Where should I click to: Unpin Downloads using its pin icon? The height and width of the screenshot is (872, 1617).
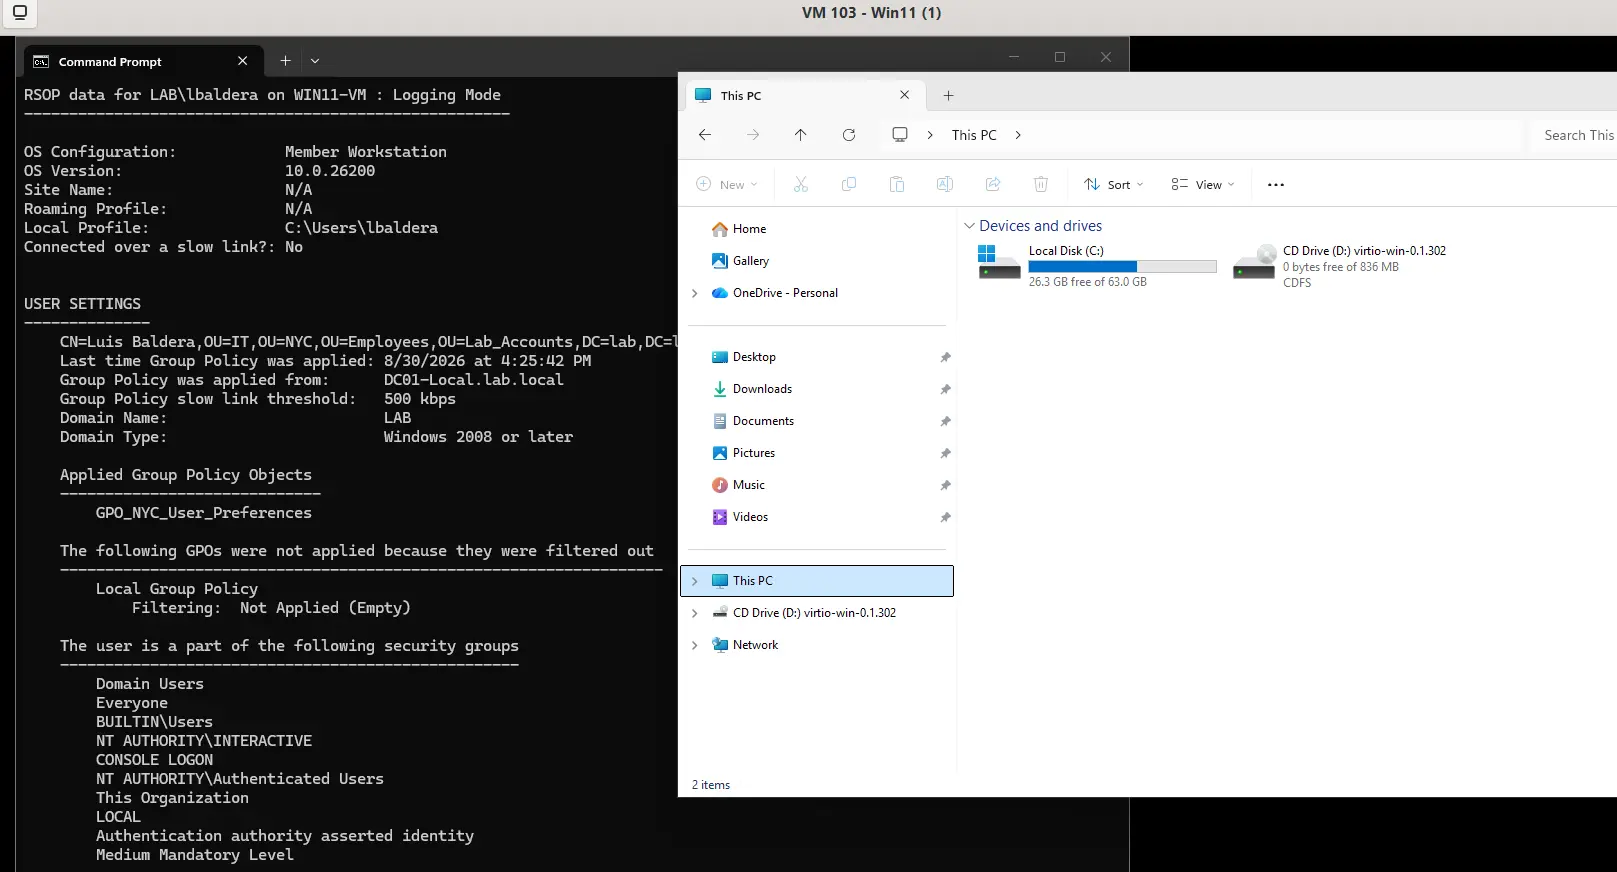[x=945, y=389]
